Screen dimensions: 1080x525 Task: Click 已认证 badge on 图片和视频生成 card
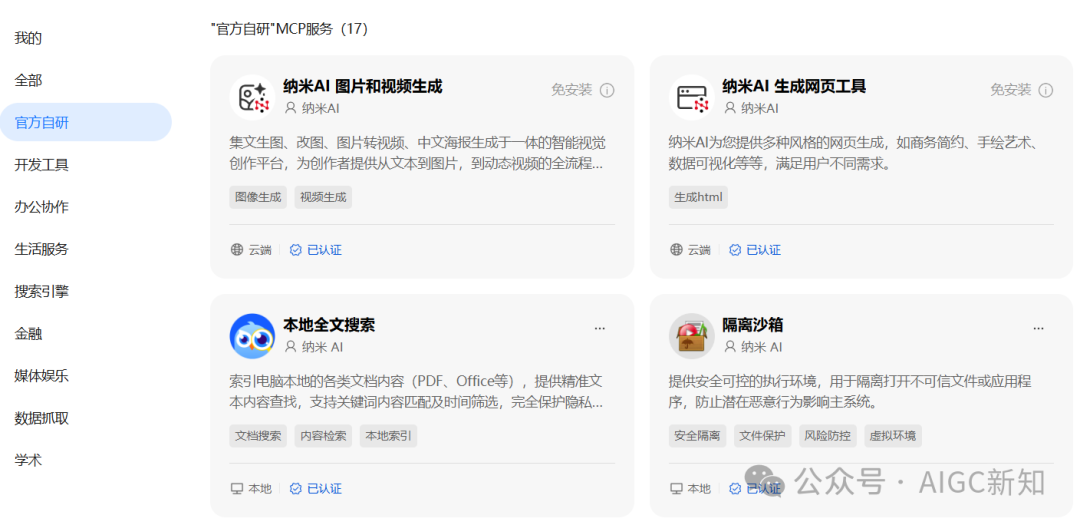click(x=315, y=249)
